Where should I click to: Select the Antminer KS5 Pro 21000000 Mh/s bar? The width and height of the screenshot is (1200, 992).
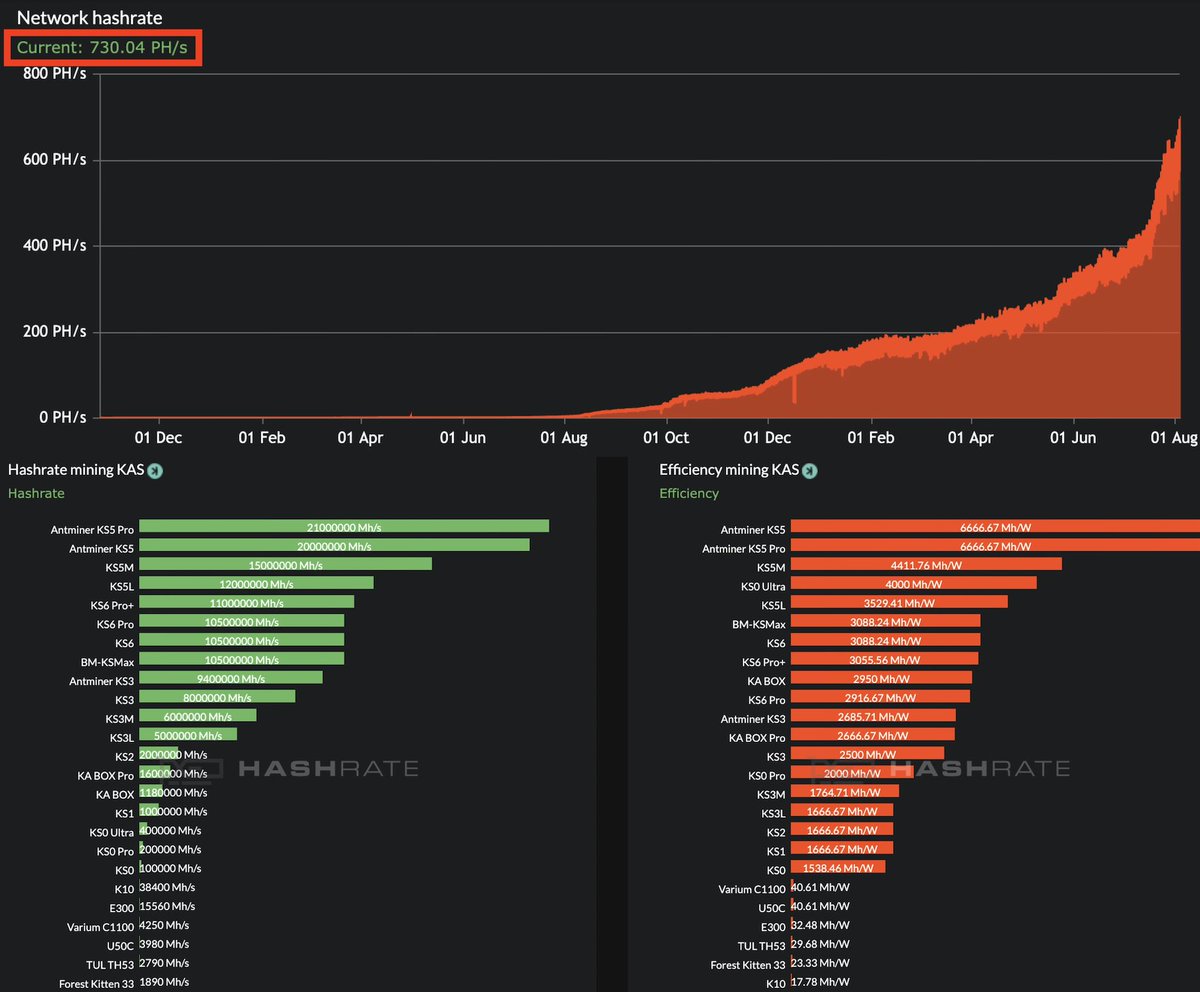point(344,527)
